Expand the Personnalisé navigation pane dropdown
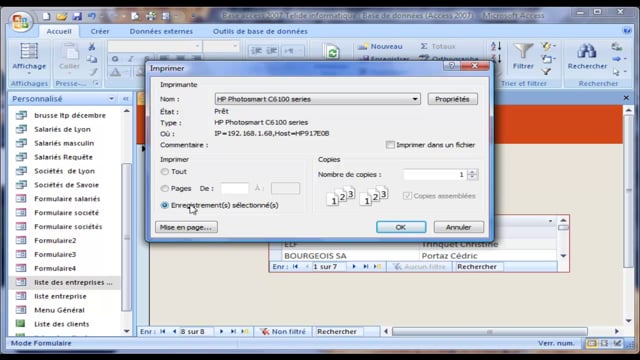 tap(111, 99)
